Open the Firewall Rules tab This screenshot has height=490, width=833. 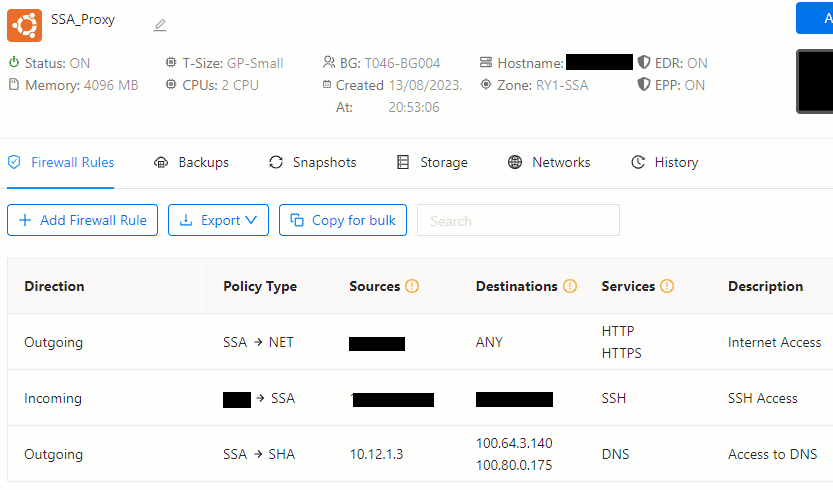coord(61,162)
